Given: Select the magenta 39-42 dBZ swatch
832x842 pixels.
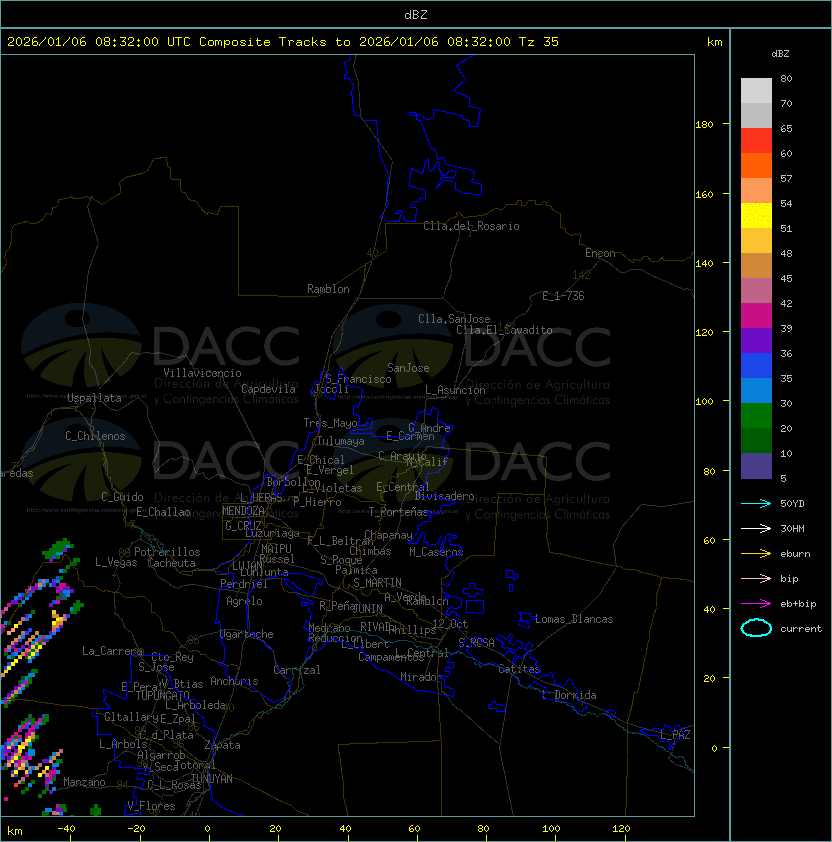Looking at the screenshot, I should coord(756,316).
